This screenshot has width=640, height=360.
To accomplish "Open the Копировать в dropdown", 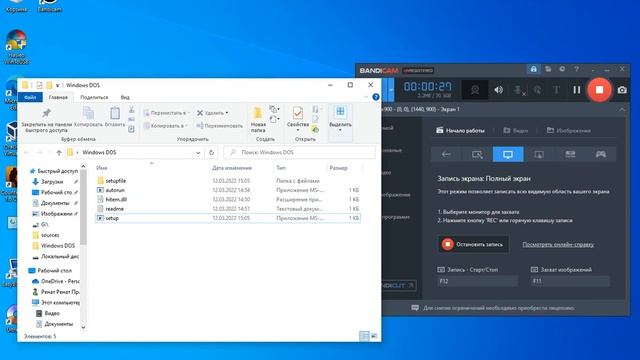I will [x=166, y=126].
